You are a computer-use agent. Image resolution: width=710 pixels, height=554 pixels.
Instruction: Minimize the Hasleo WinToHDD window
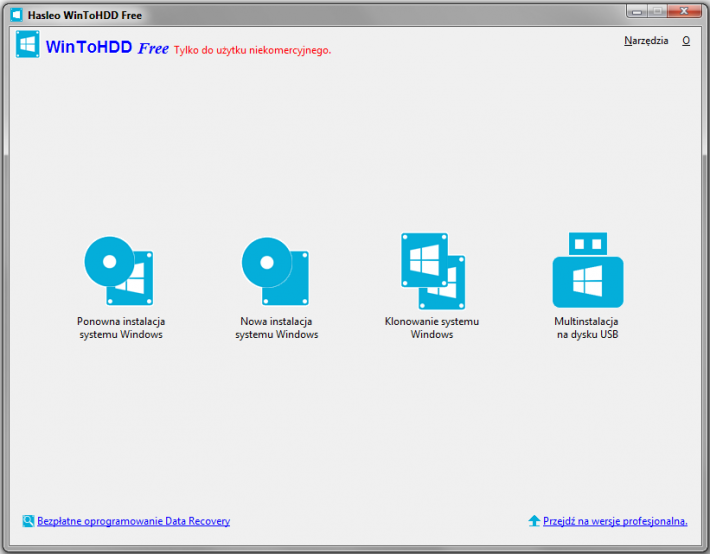click(x=637, y=11)
